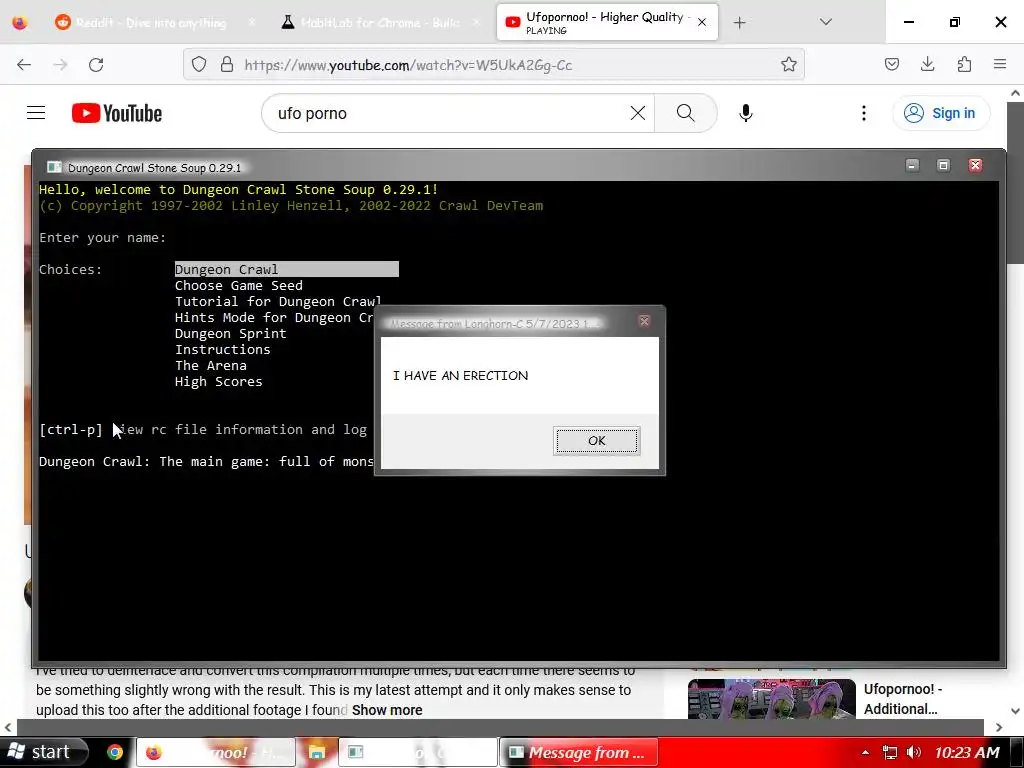Open Windows start menu
Viewport: 1024px width, 768px height.
point(43,752)
